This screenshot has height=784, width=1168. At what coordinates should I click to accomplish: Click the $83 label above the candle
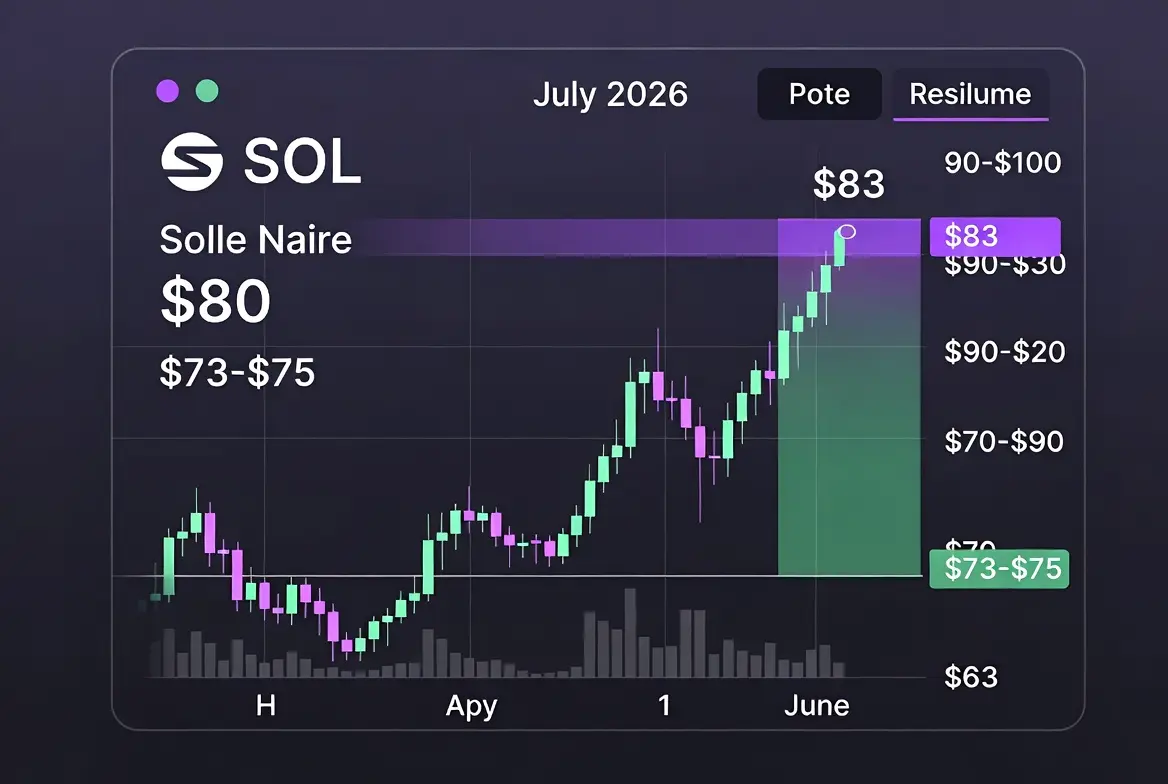pos(848,183)
